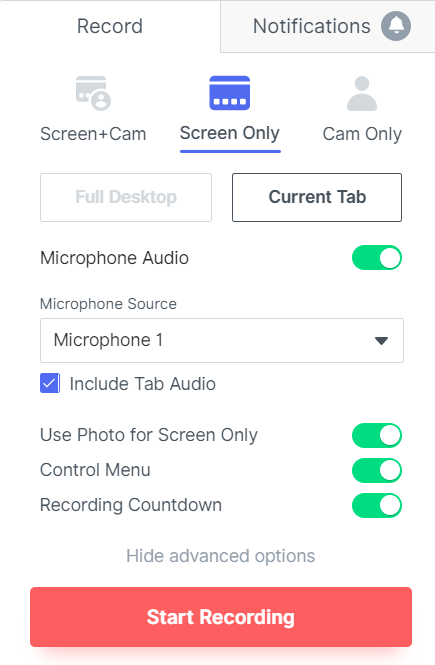Click the notifications bell icon
Image resolution: width=435 pixels, height=665 pixels.
[396, 26]
